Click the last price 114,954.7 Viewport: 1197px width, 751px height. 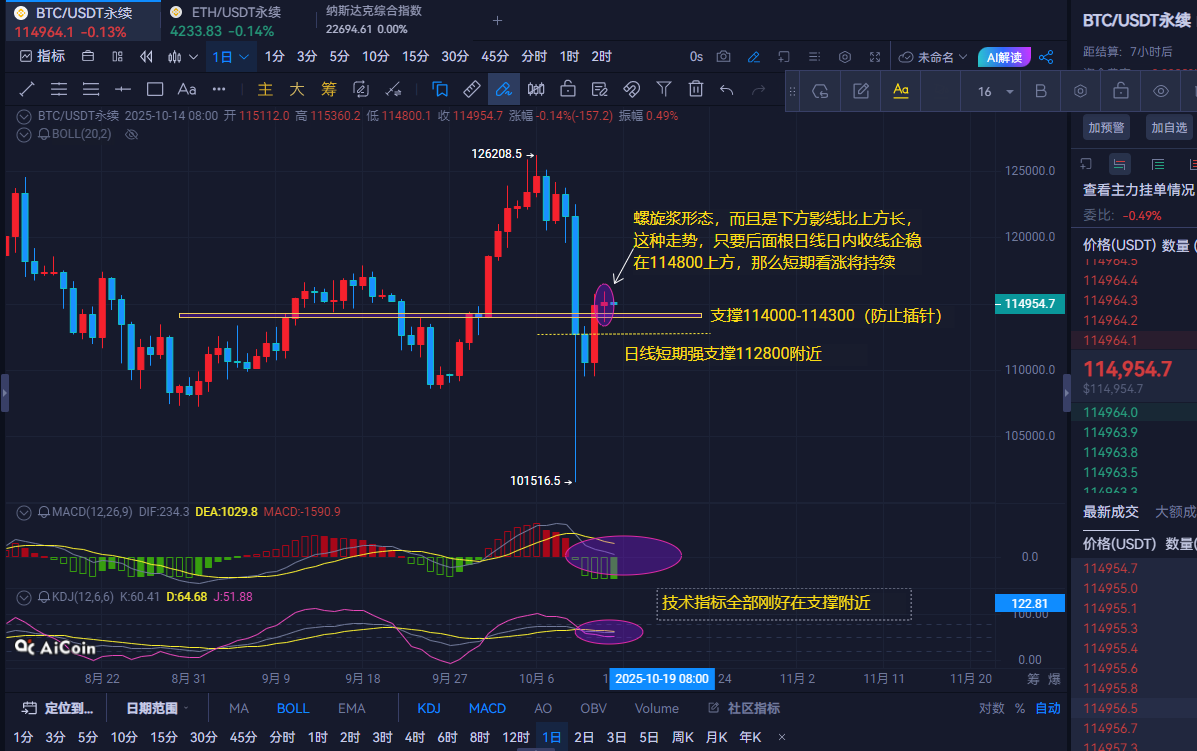1128,369
